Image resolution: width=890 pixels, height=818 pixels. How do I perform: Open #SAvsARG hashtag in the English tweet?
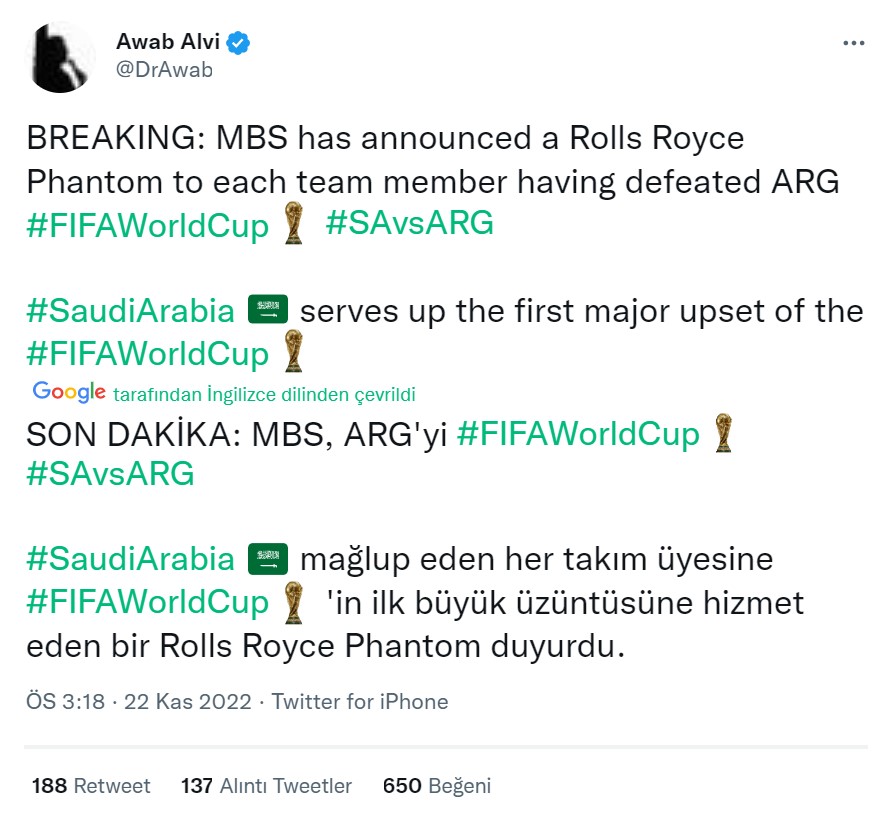pos(410,223)
